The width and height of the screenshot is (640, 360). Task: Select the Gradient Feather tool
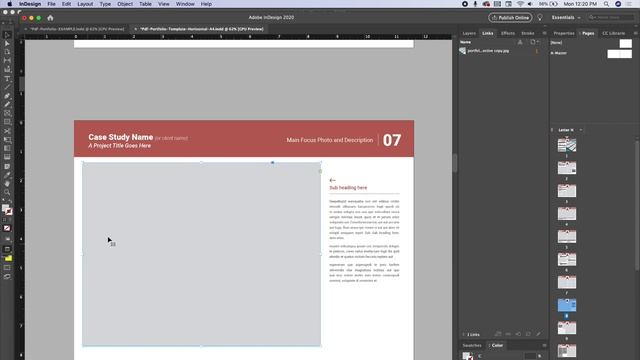point(7,157)
